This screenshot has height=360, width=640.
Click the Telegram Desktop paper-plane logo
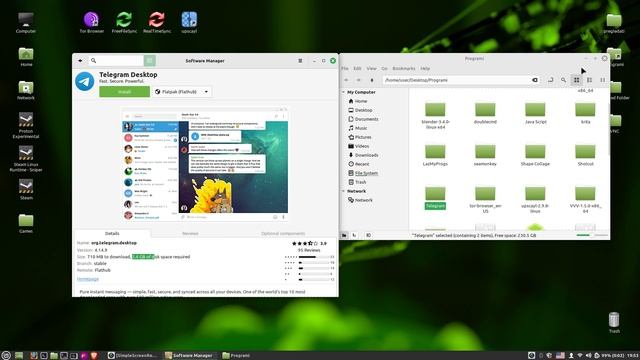click(85, 81)
